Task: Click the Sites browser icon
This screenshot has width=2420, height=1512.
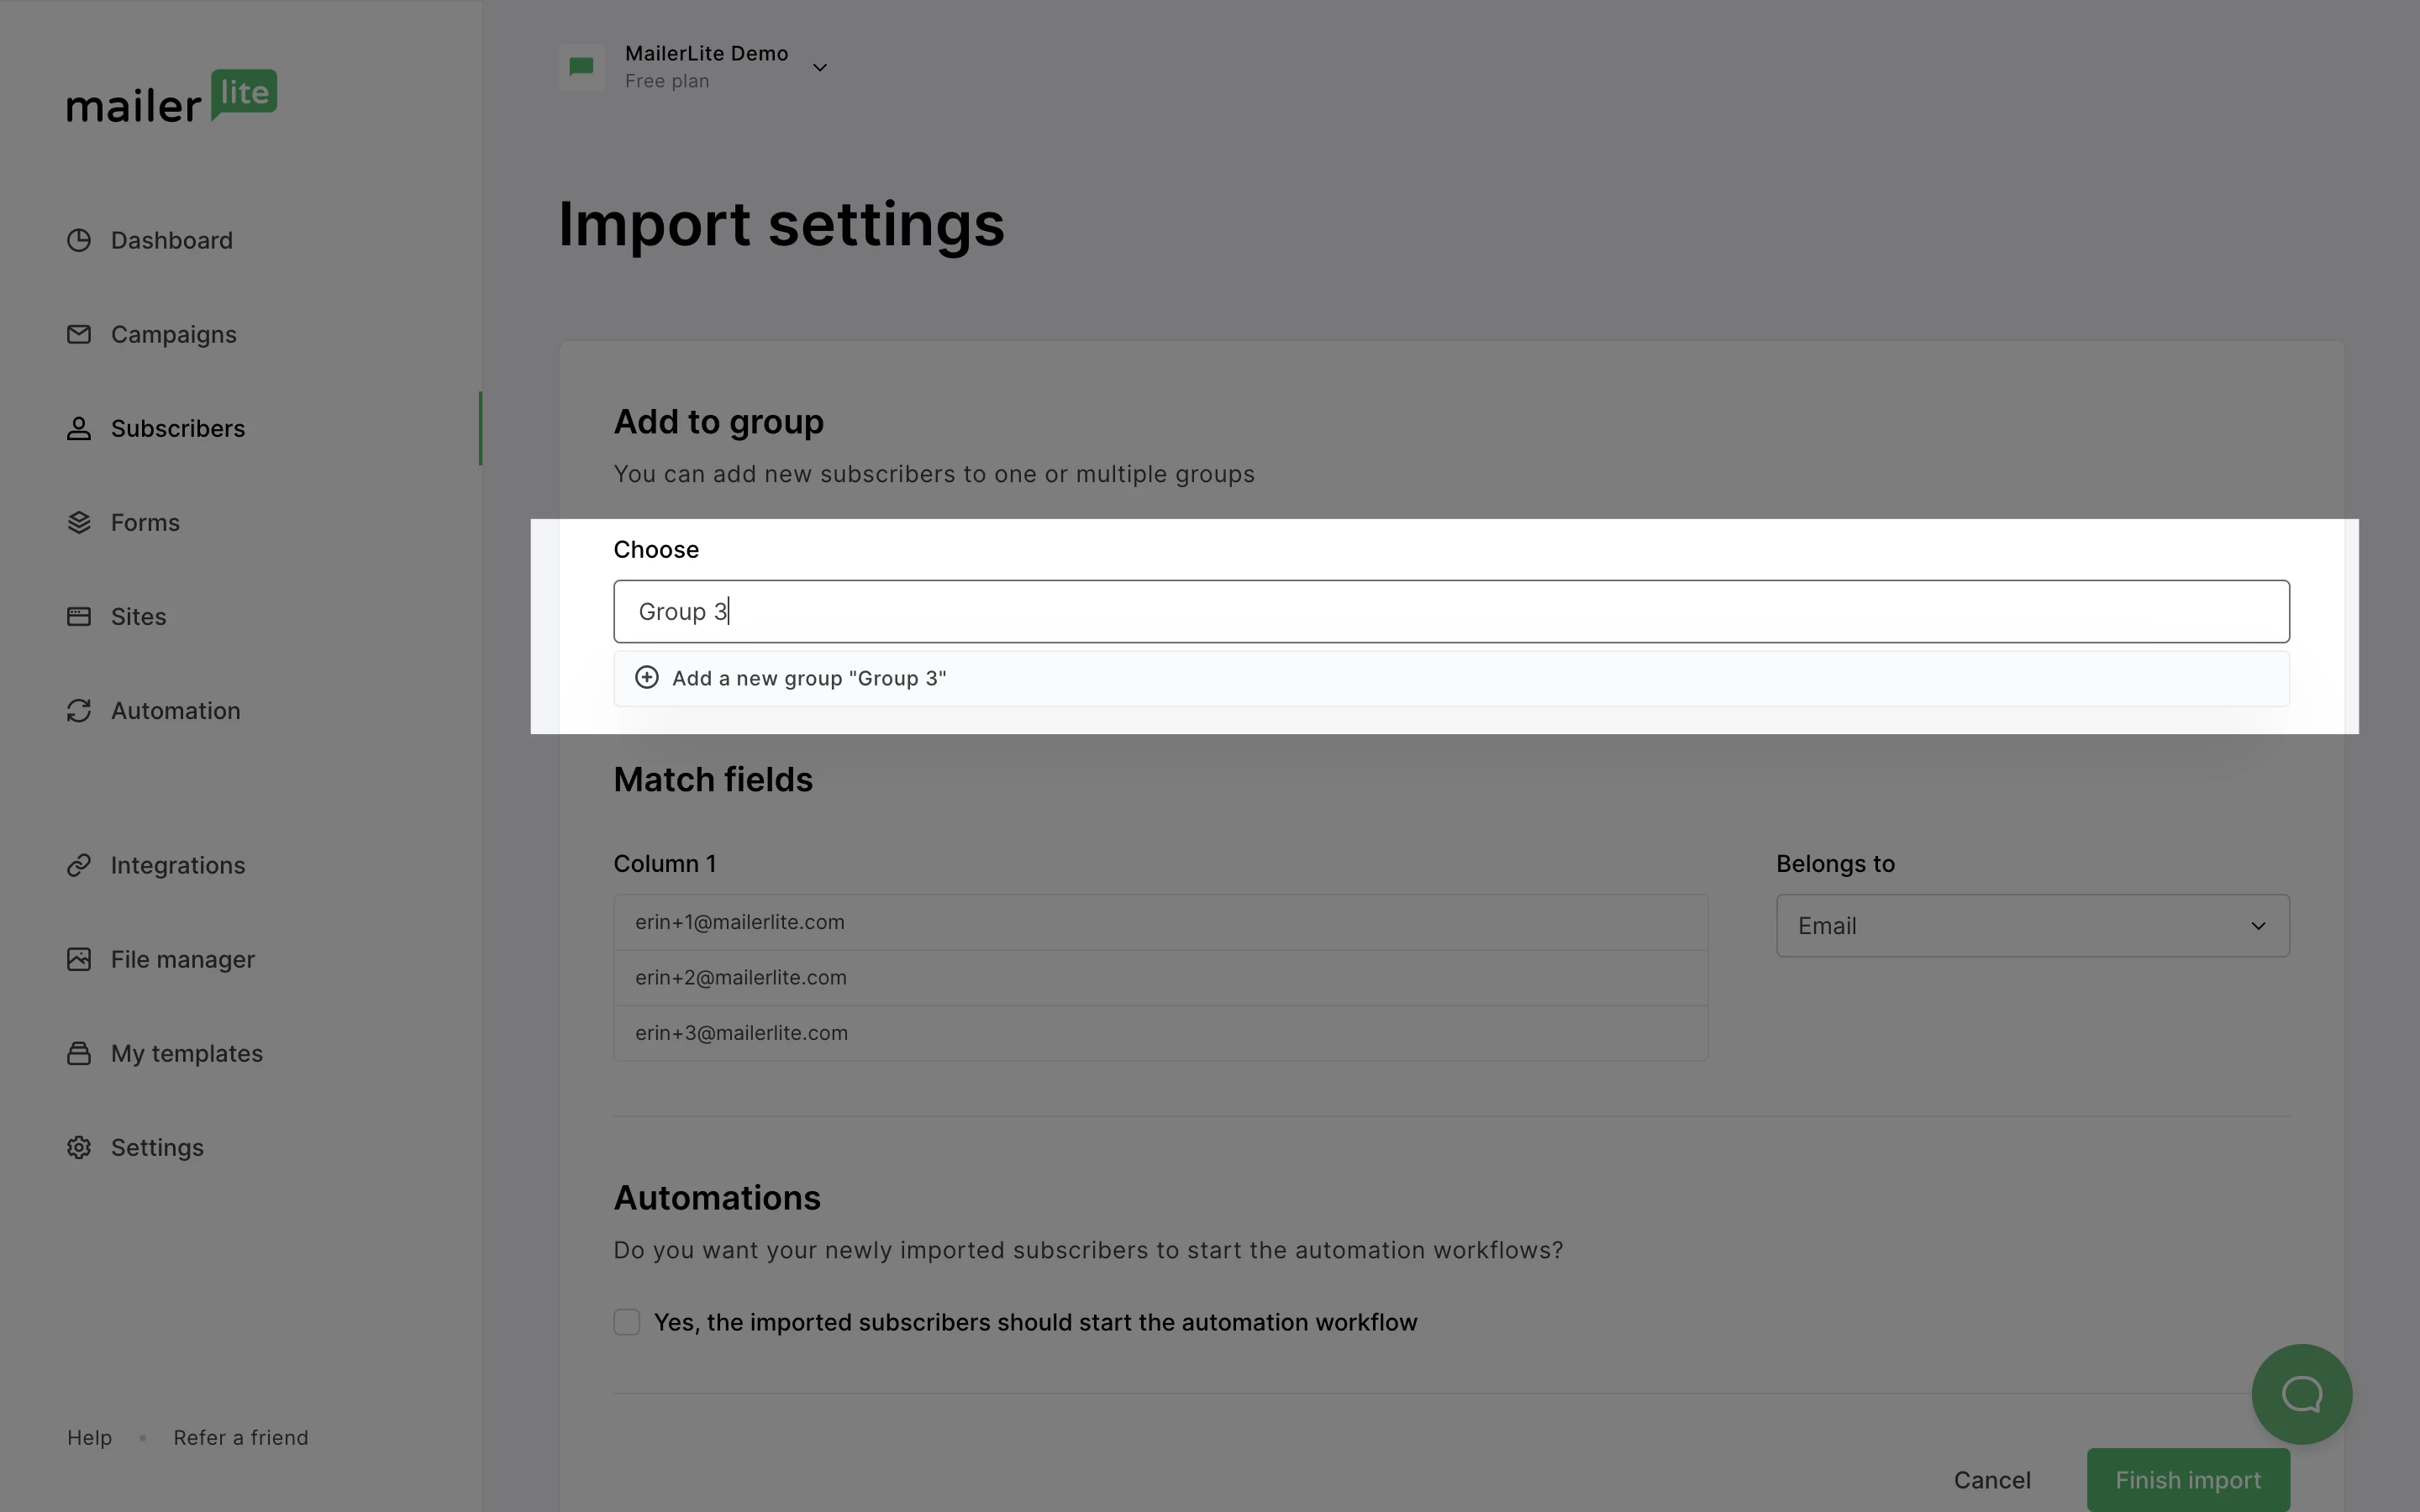Action: coord(79,616)
